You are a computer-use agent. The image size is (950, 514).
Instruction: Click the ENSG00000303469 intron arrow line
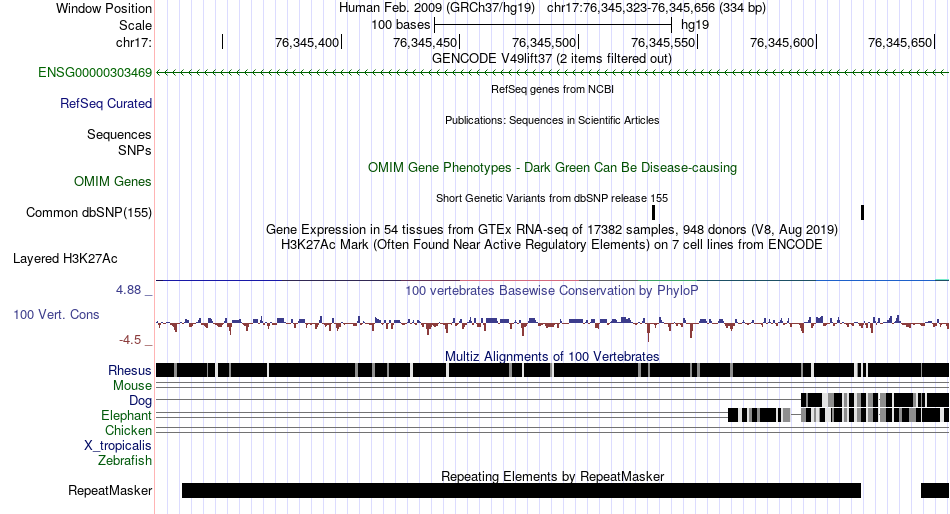pos(553,73)
